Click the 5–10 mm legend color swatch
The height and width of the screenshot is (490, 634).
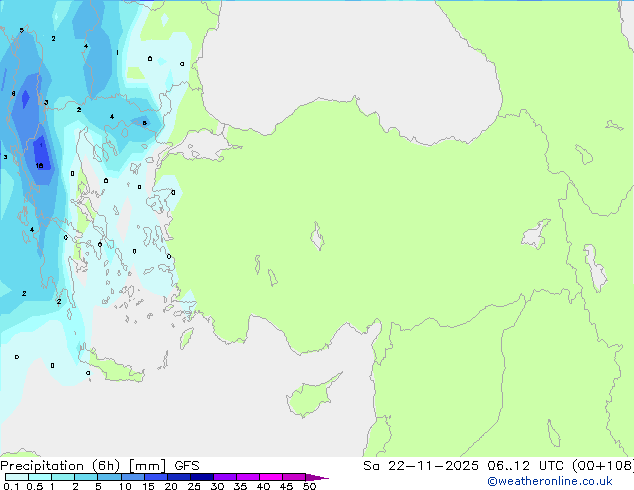(x=109, y=477)
